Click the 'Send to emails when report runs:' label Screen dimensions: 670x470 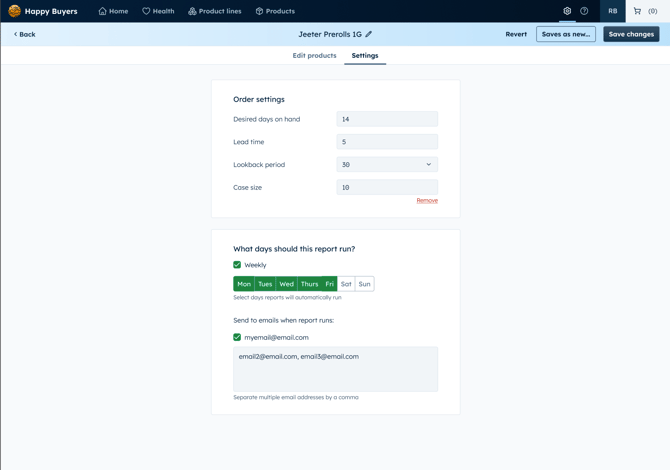coord(284,320)
